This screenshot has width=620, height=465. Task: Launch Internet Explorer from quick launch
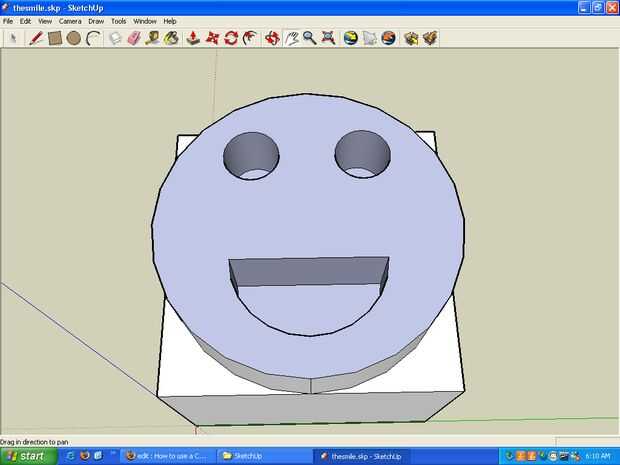click(71, 456)
